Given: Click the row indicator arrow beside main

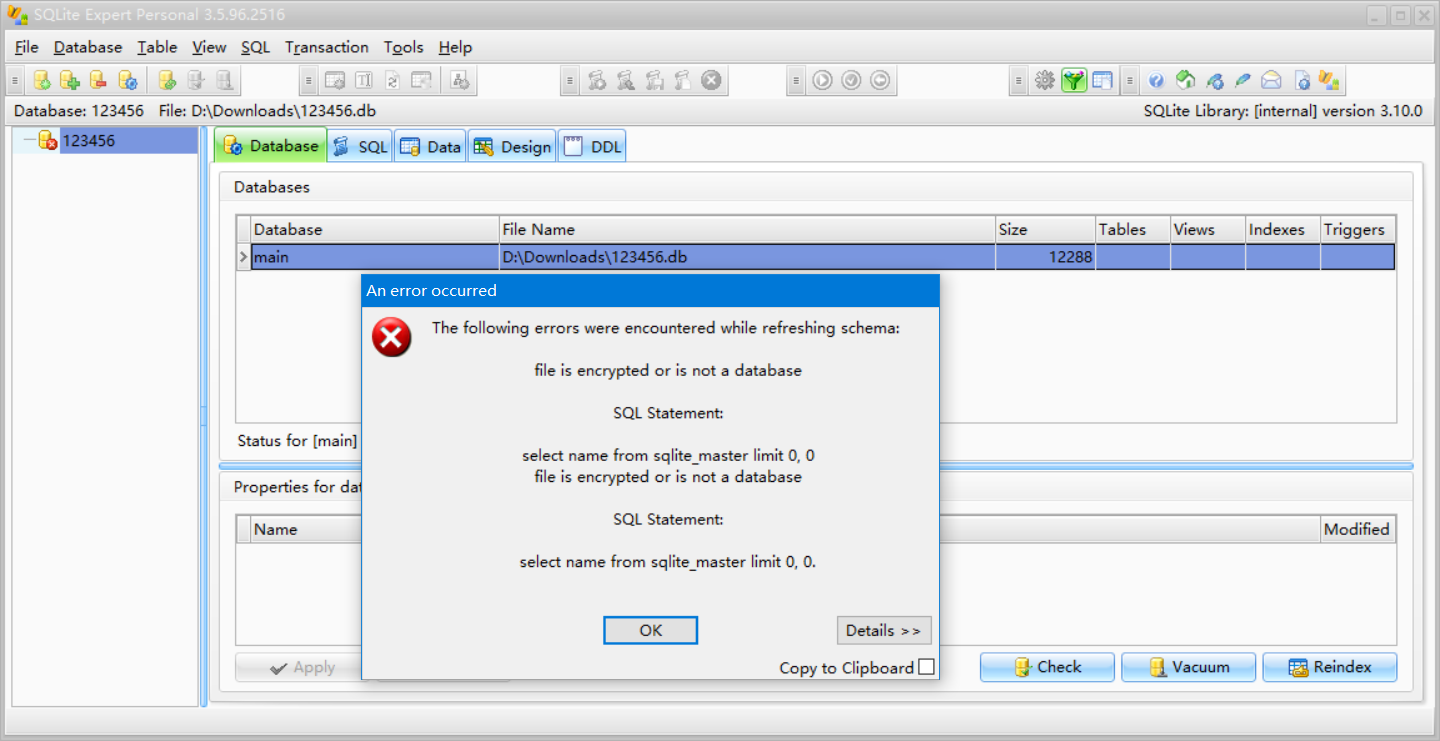Looking at the screenshot, I should point(243,257).
